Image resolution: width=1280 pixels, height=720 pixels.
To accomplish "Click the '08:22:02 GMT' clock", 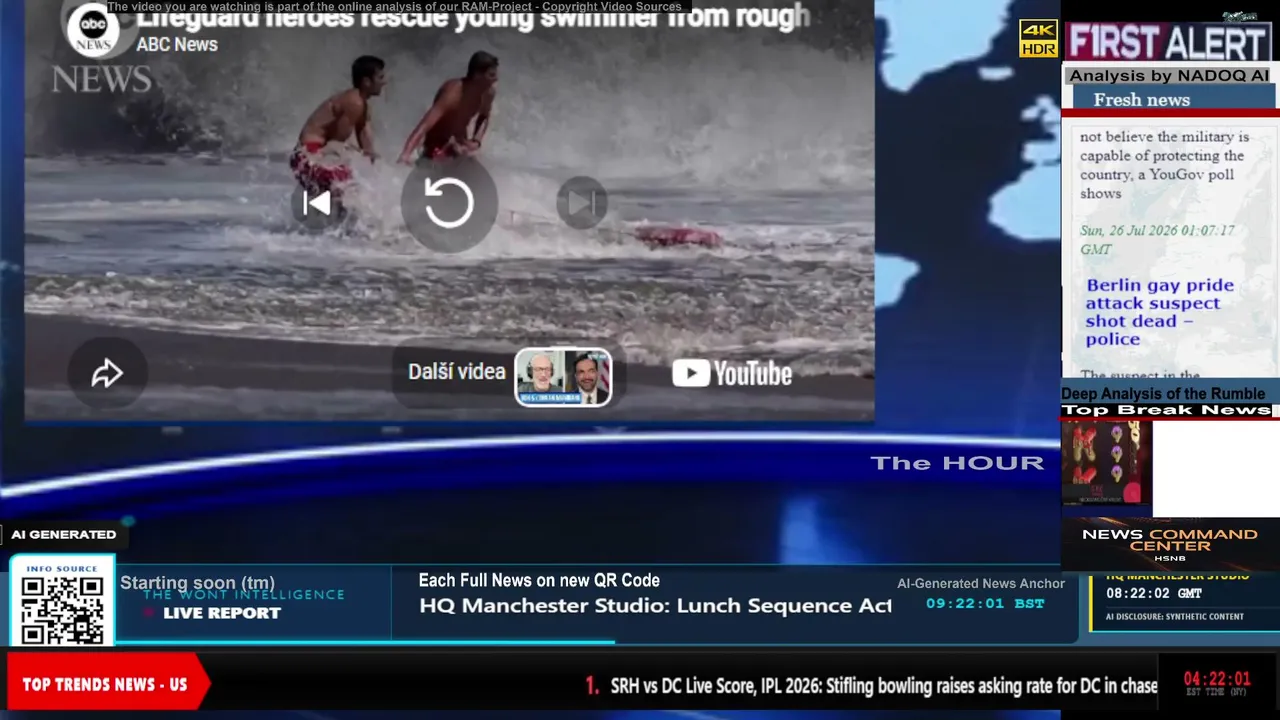I will click(1154, 593).
